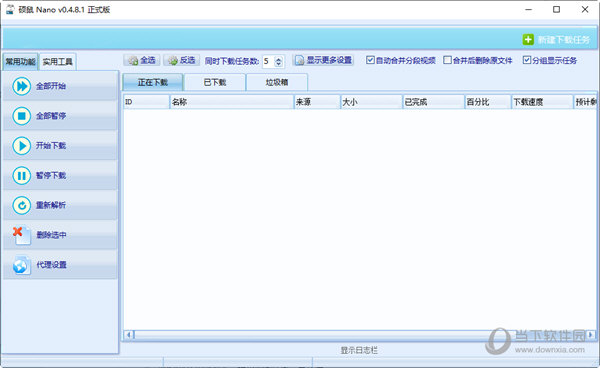The image size is (600, 368).
Task: Click the 全部开始 start-all icon button
Action: (x=60, y=86)
